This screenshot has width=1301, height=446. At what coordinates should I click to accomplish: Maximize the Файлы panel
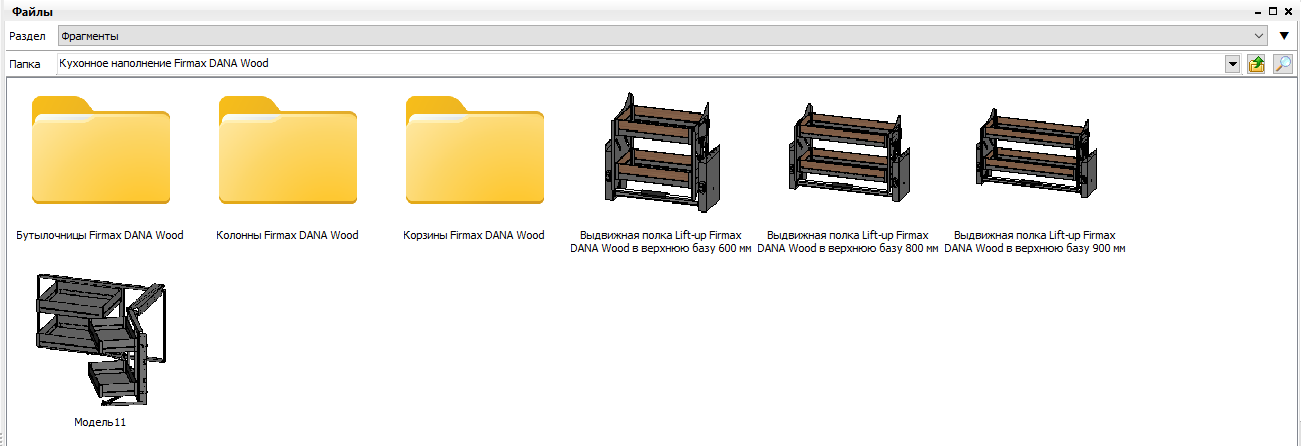(1273, 11)
